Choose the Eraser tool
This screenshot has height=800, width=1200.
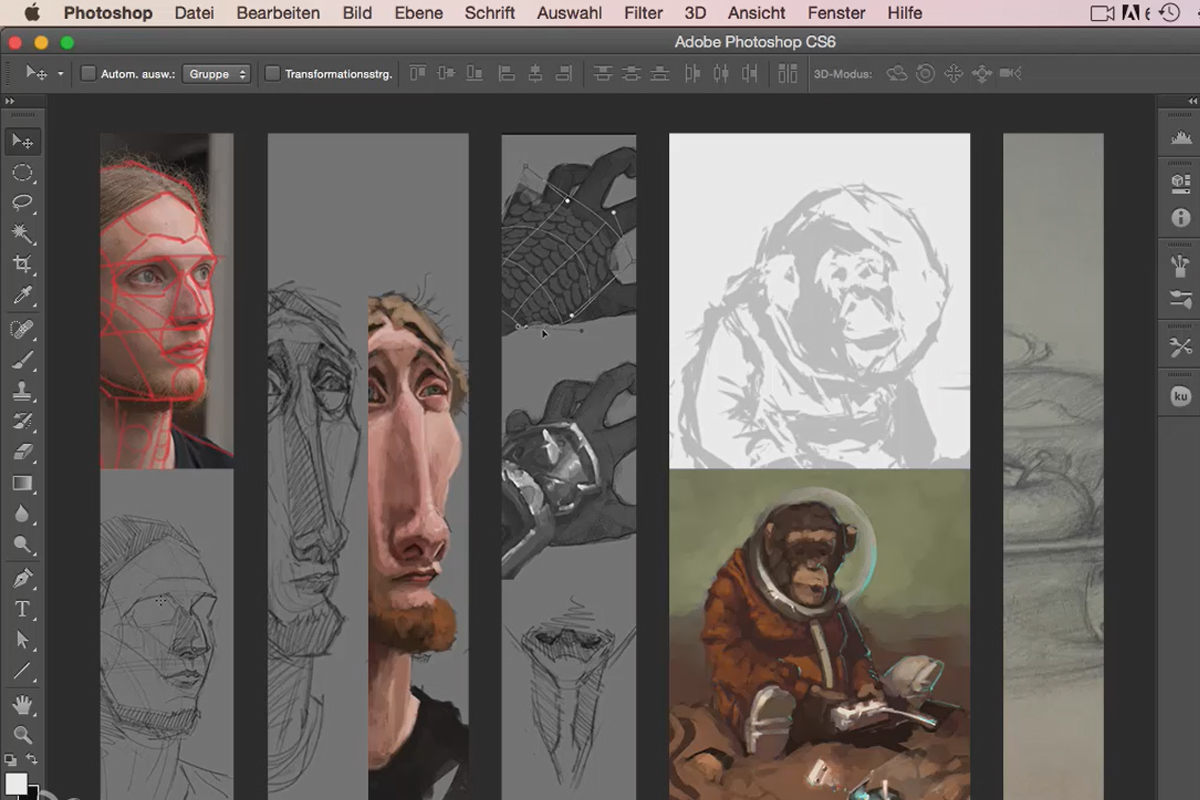click(24, 451)
